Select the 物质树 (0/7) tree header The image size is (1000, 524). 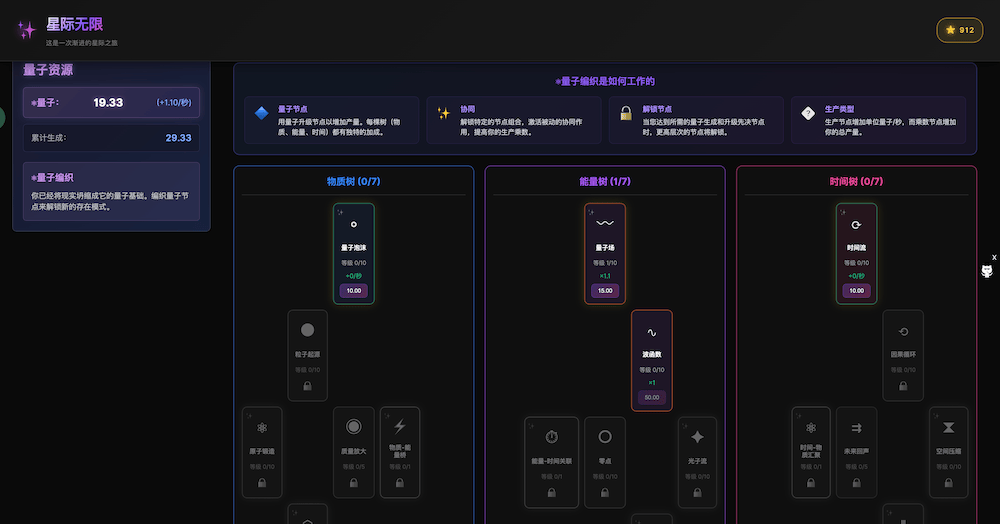point(353,182)
